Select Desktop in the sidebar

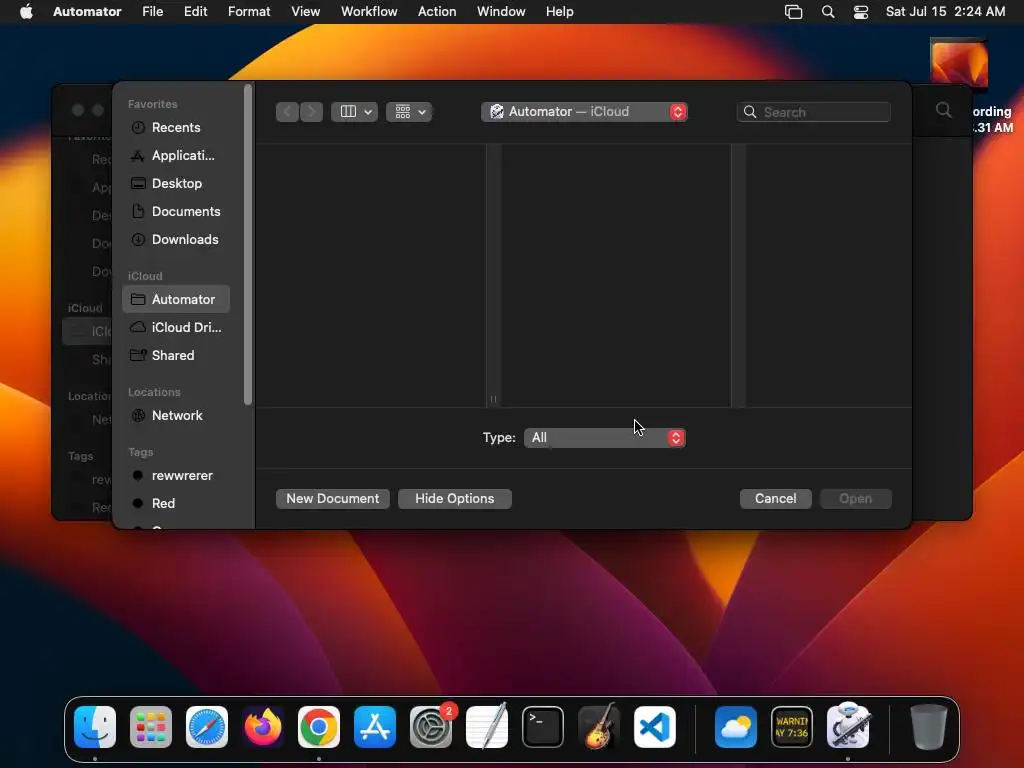(x=176, y=184)
